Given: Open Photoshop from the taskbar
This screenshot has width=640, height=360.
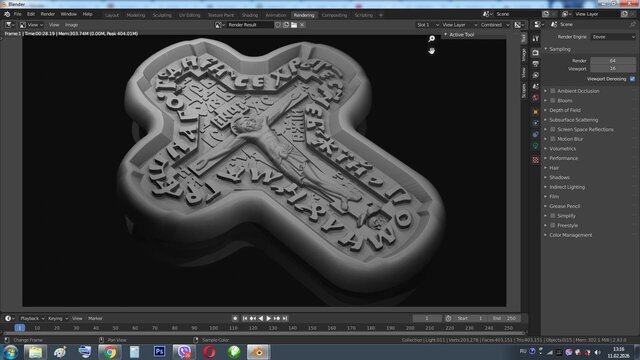Looking at the screenshot, I should (160, 352).
